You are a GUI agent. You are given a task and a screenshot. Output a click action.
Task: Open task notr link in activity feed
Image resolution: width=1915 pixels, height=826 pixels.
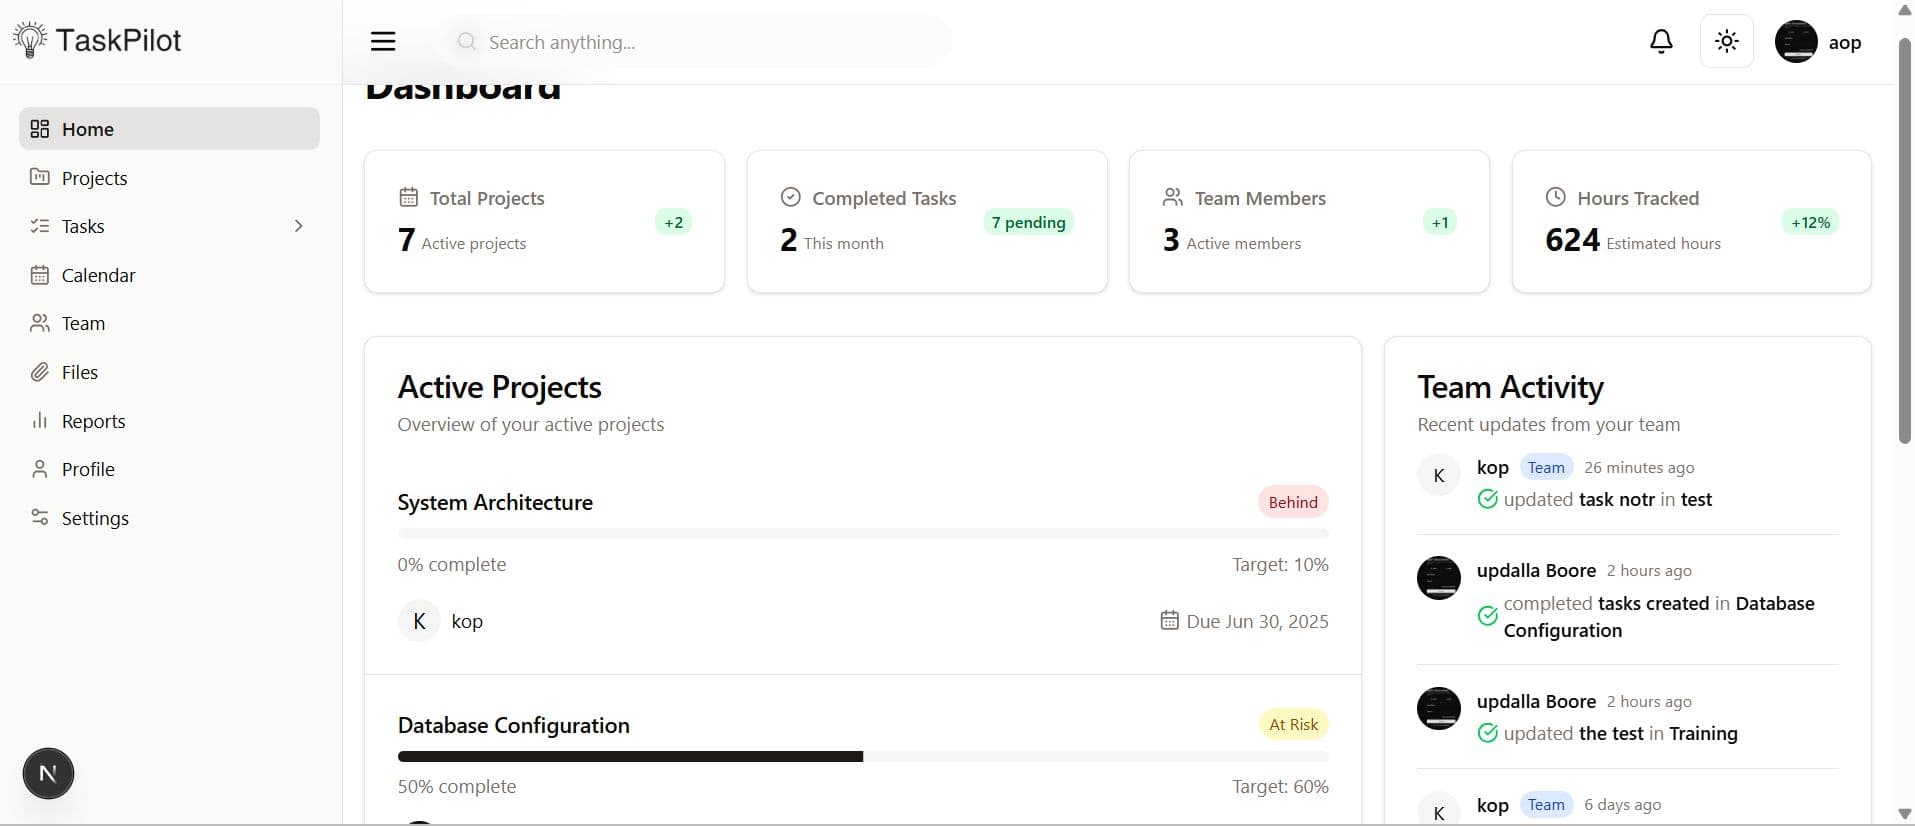[x=1617, y=499]
